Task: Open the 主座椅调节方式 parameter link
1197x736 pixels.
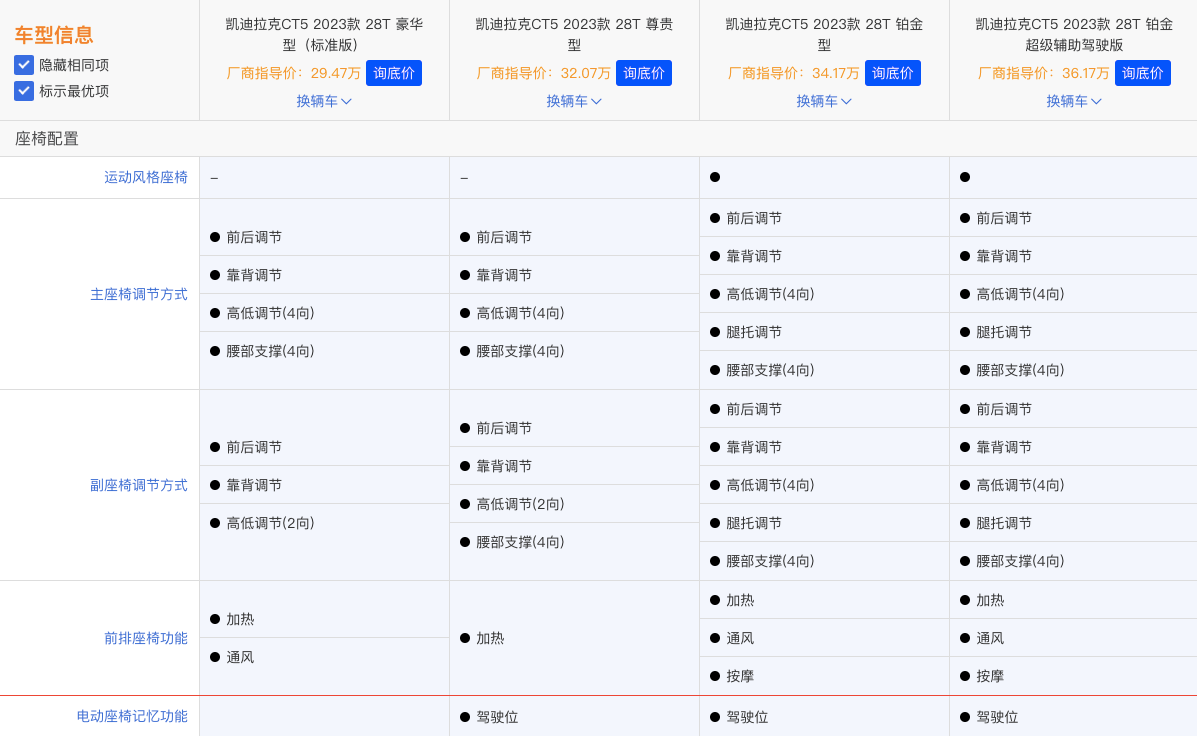Action: click(139, 294)
